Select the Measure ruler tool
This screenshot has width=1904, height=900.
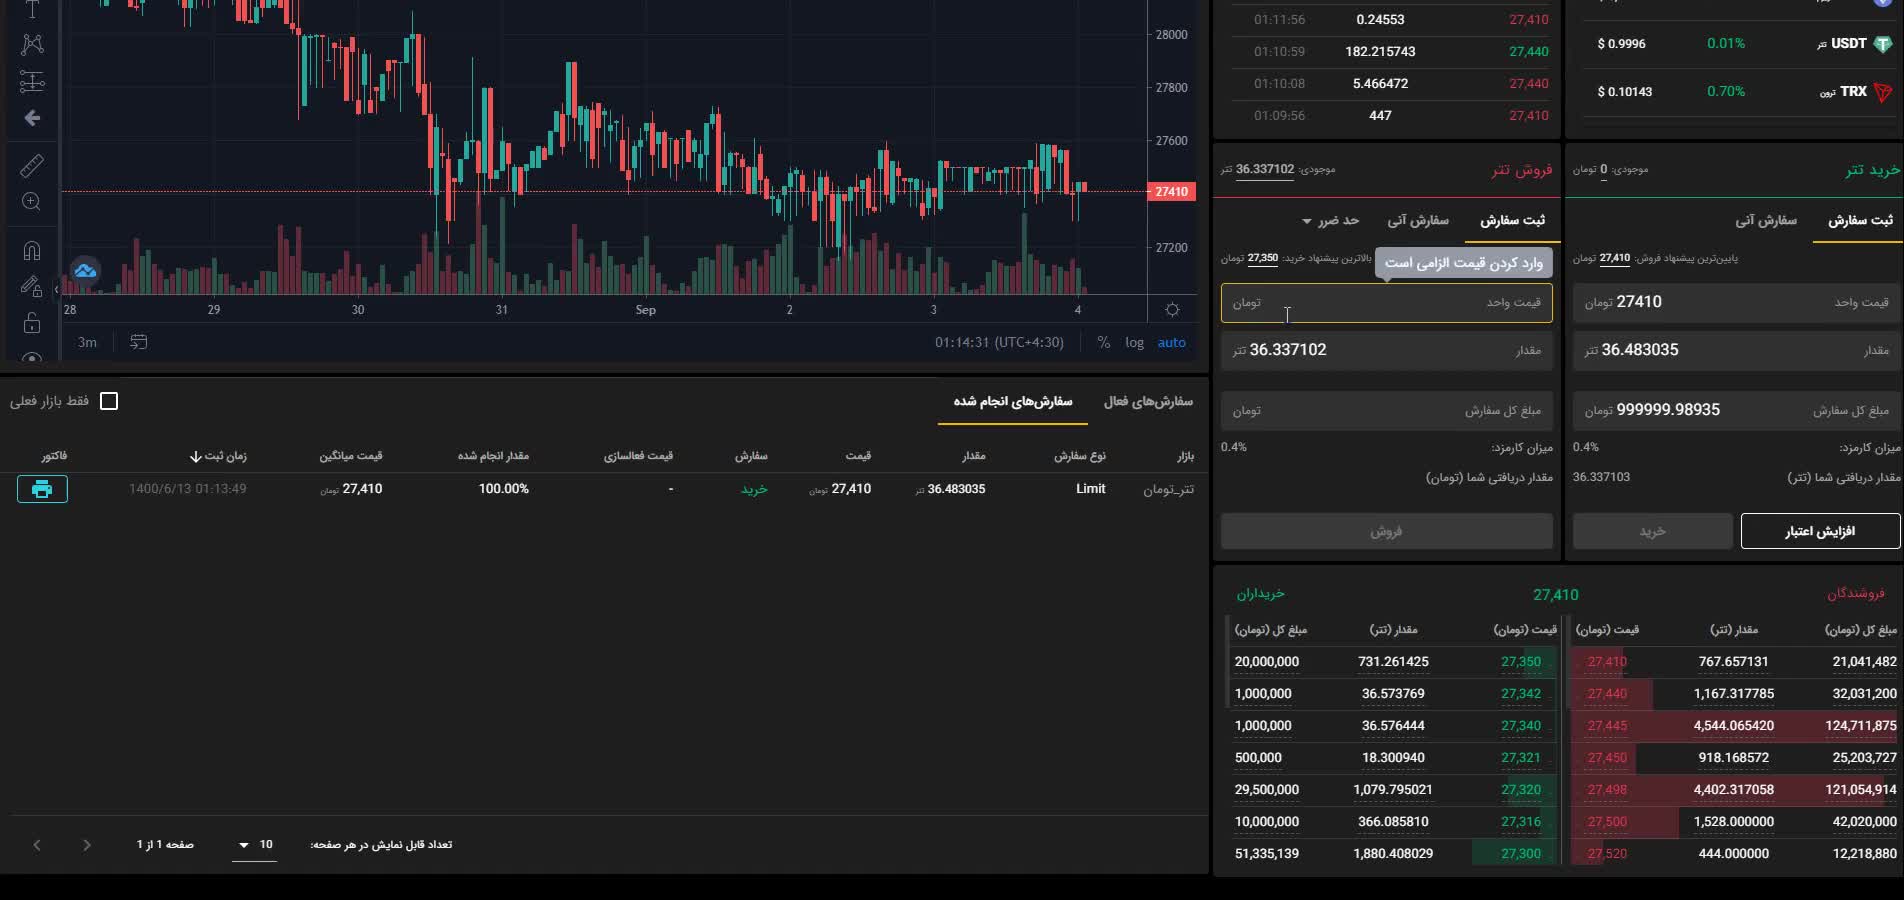[32, 165]
